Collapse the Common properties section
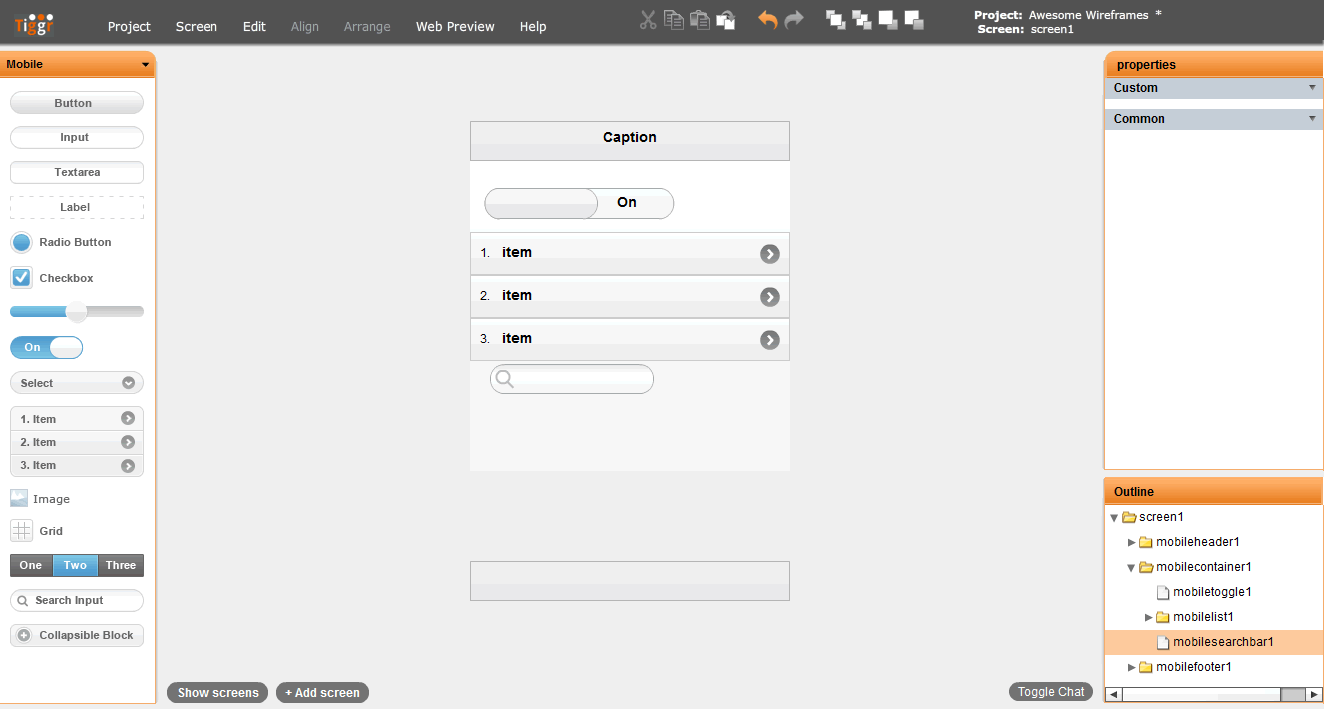This screenshot has height=709, width=1324. click(1312, 118)
